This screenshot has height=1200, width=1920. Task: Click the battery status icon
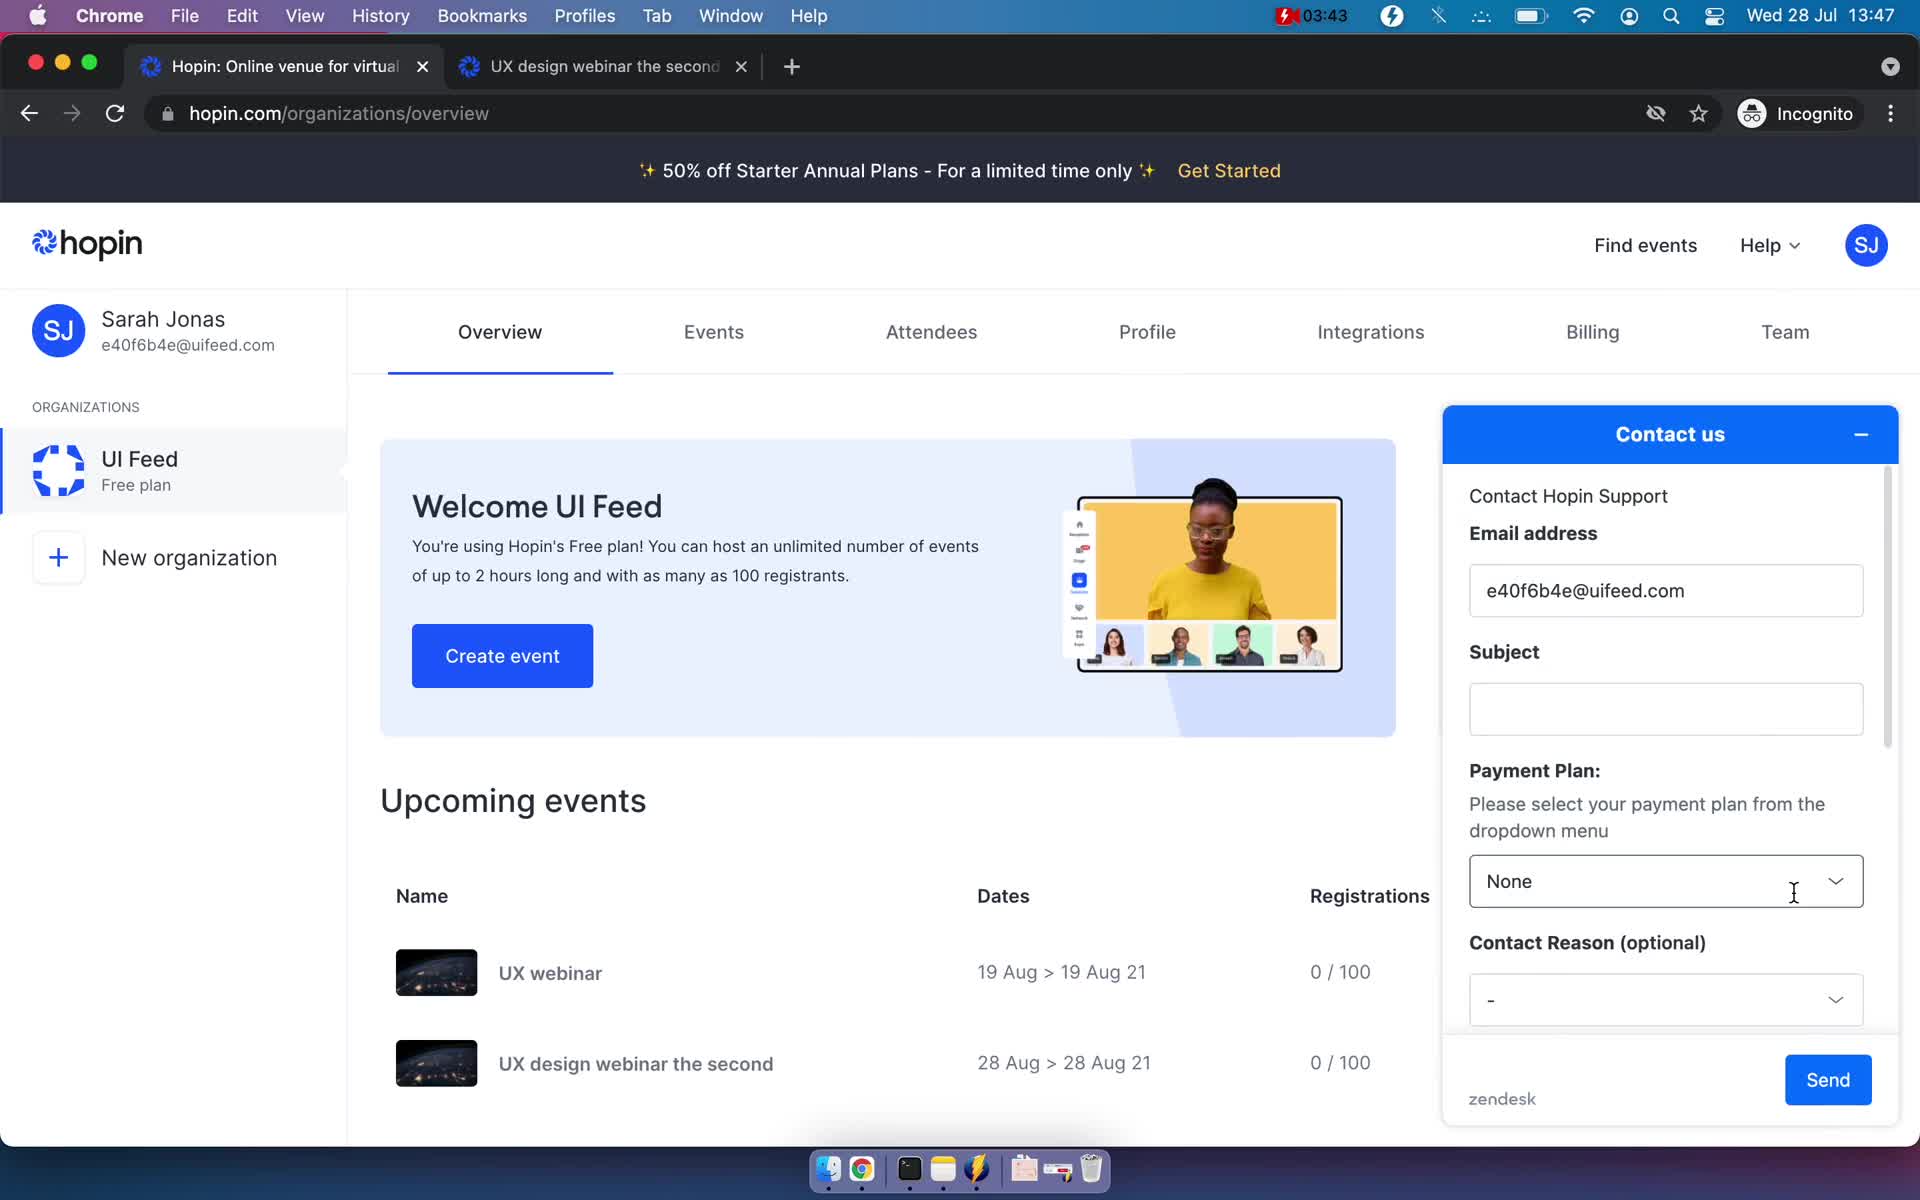1530,16
